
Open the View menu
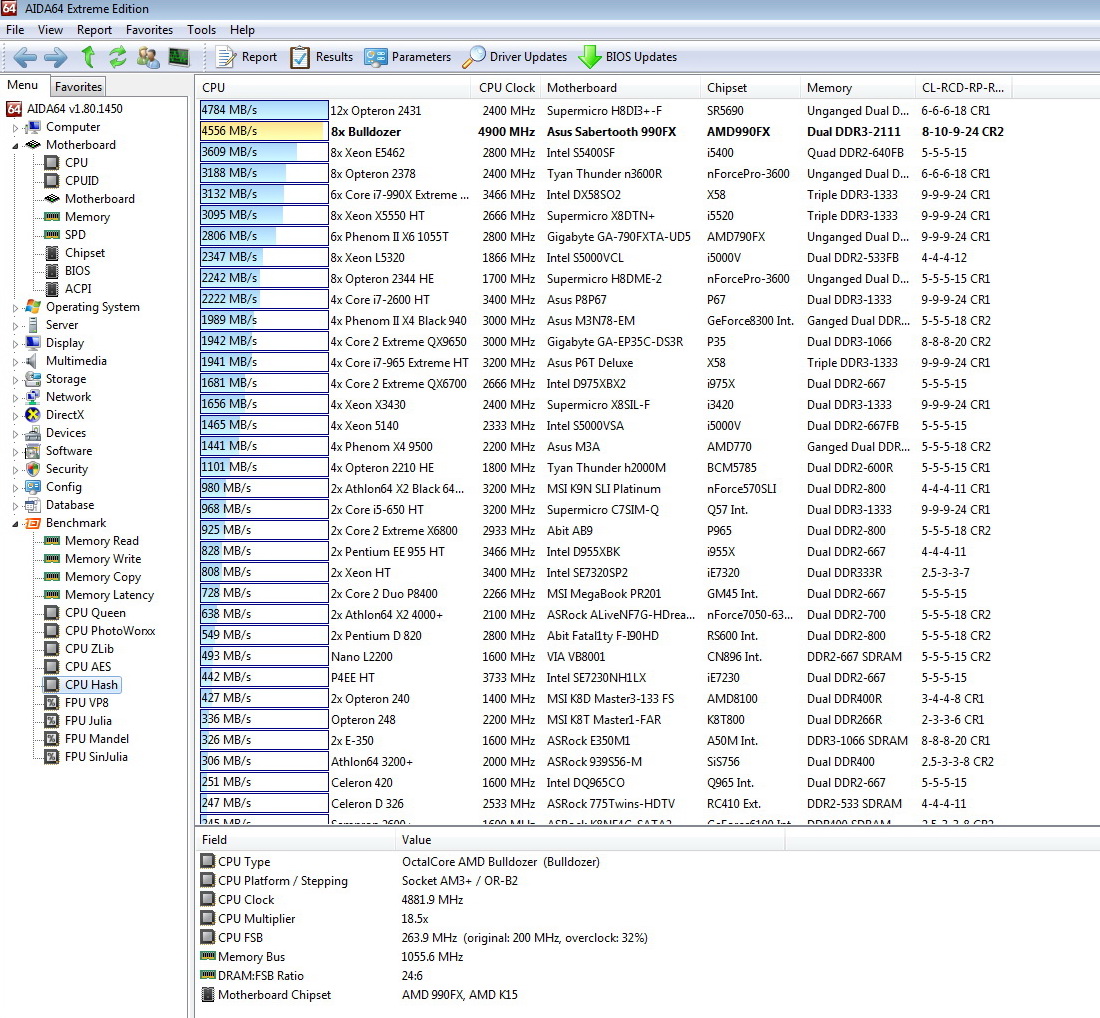click(x=50, y=29)
